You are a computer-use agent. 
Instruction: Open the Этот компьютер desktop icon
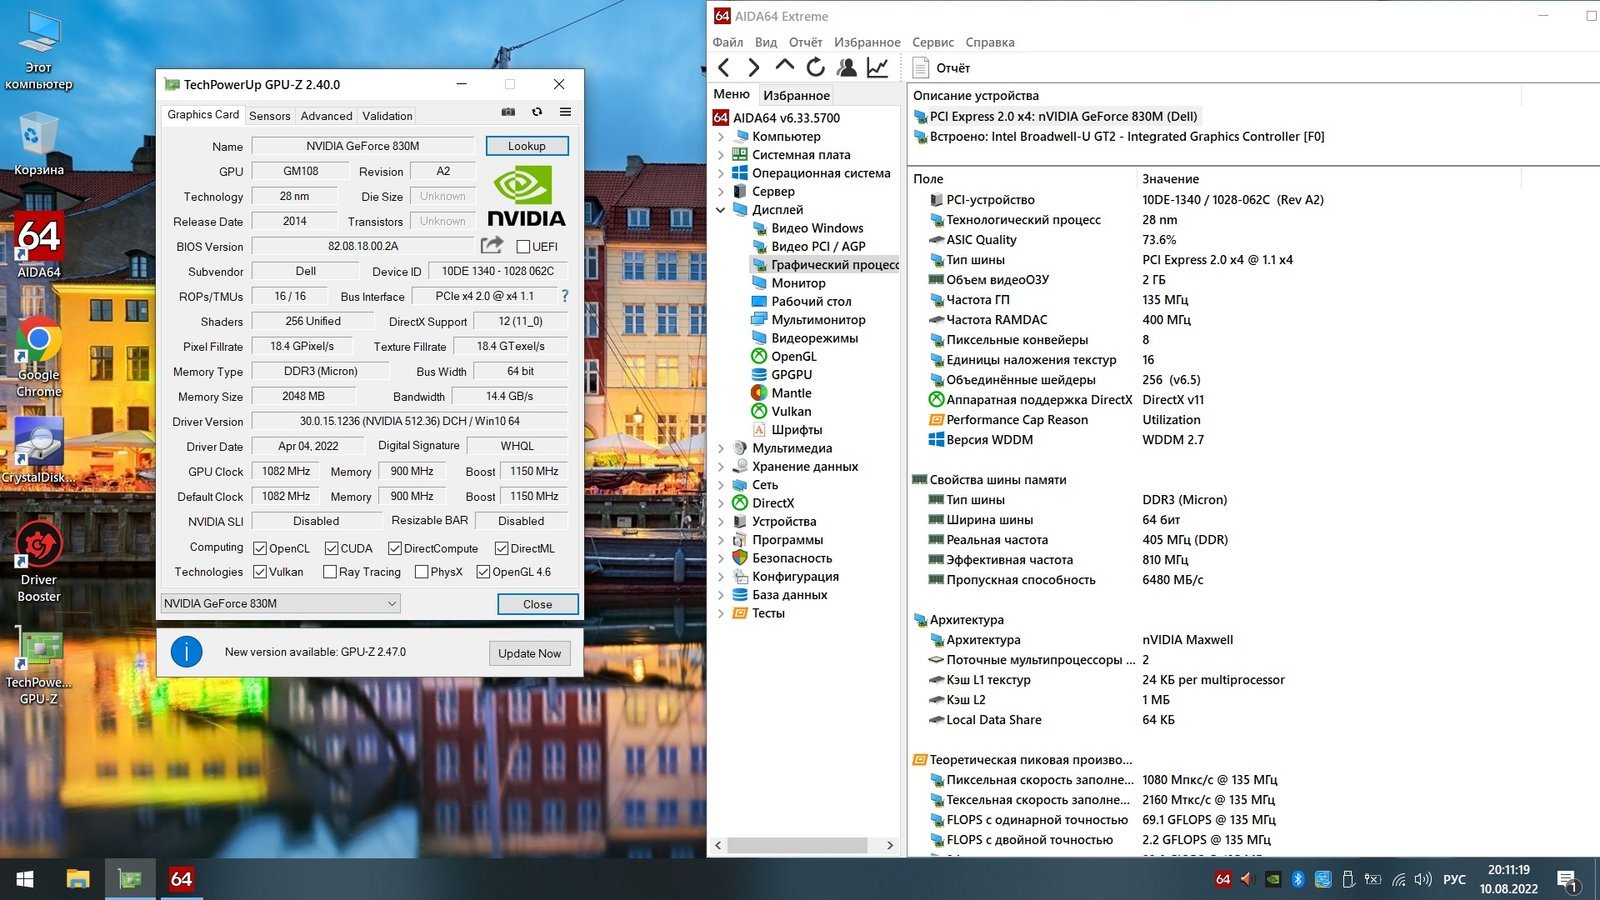[38, 50]
